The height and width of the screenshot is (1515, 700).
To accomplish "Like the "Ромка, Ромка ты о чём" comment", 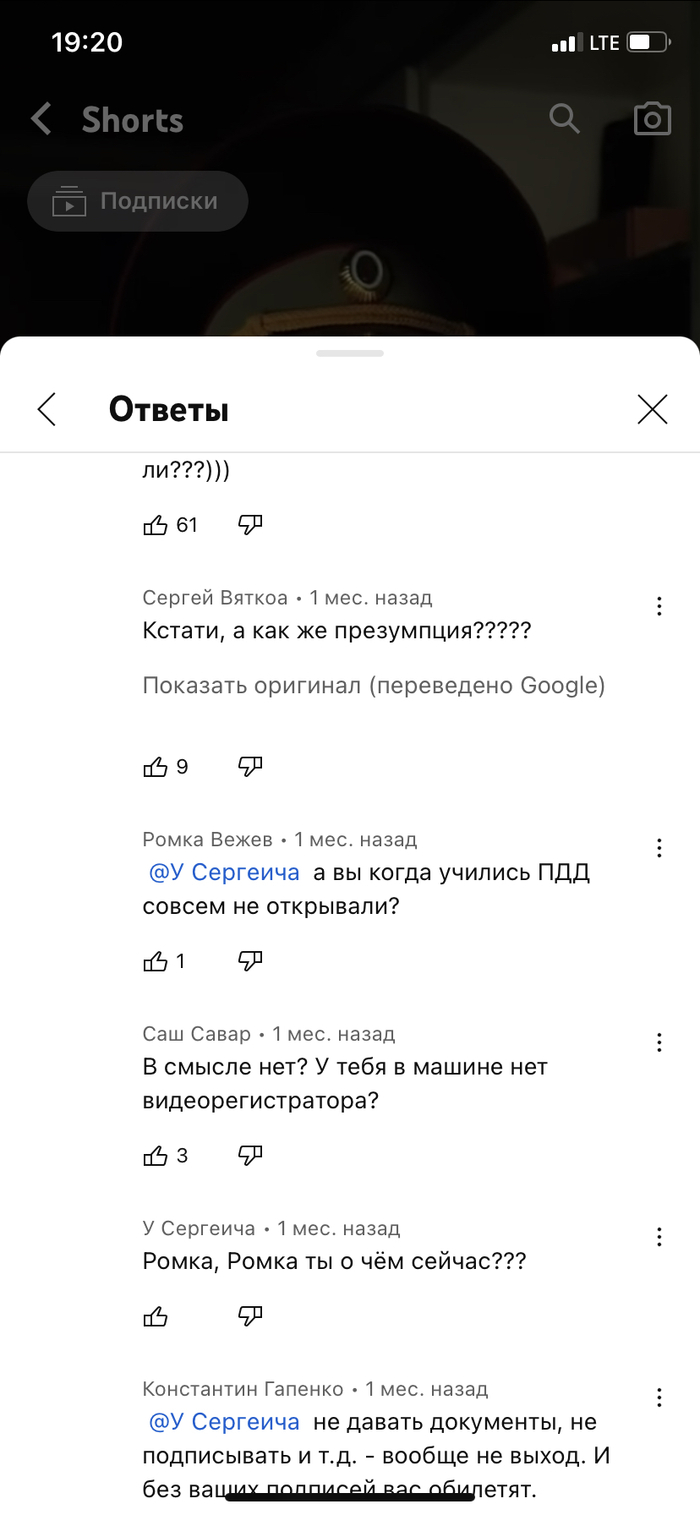I will pyautogui.click(x=156, y=1315).
